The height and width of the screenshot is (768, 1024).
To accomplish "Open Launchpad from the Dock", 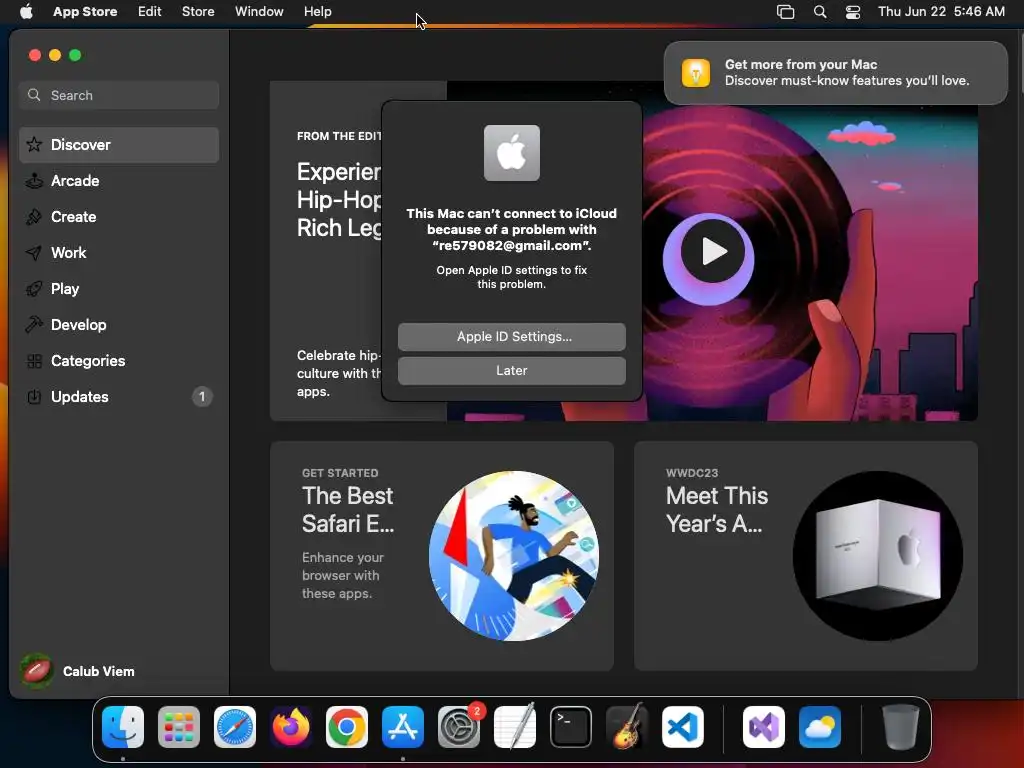I will [x=178, y=726].
